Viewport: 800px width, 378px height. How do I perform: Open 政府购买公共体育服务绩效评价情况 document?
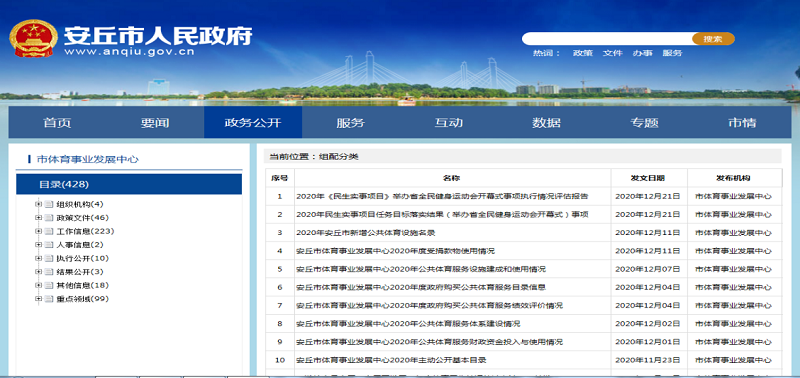(x=429, y=306)
